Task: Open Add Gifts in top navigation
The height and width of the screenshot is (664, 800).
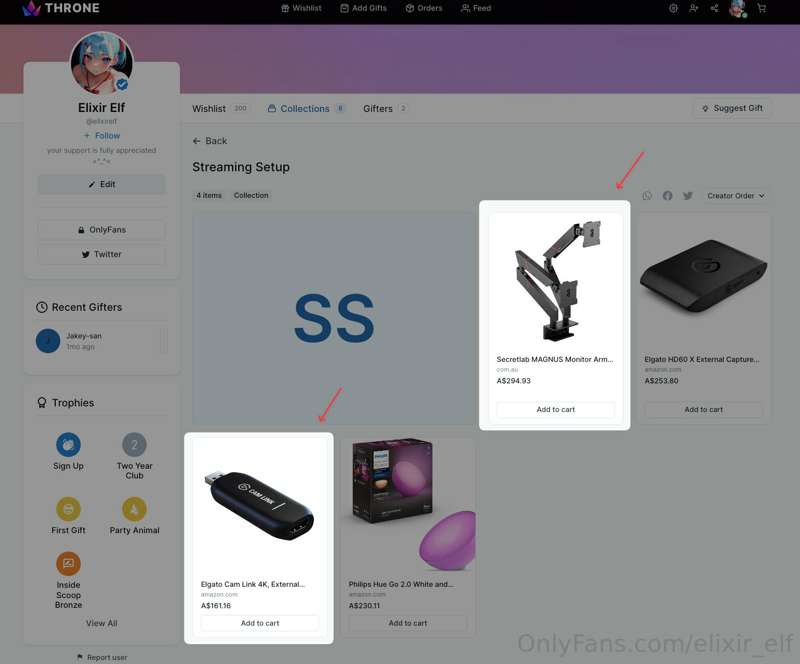Action: pos(363,8)
